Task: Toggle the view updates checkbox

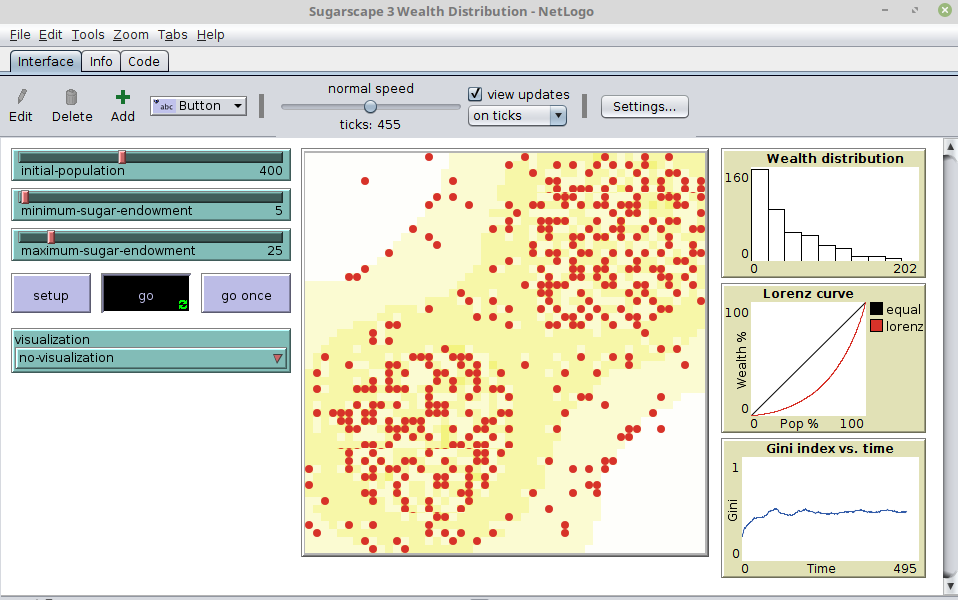Action: (476, 94)
